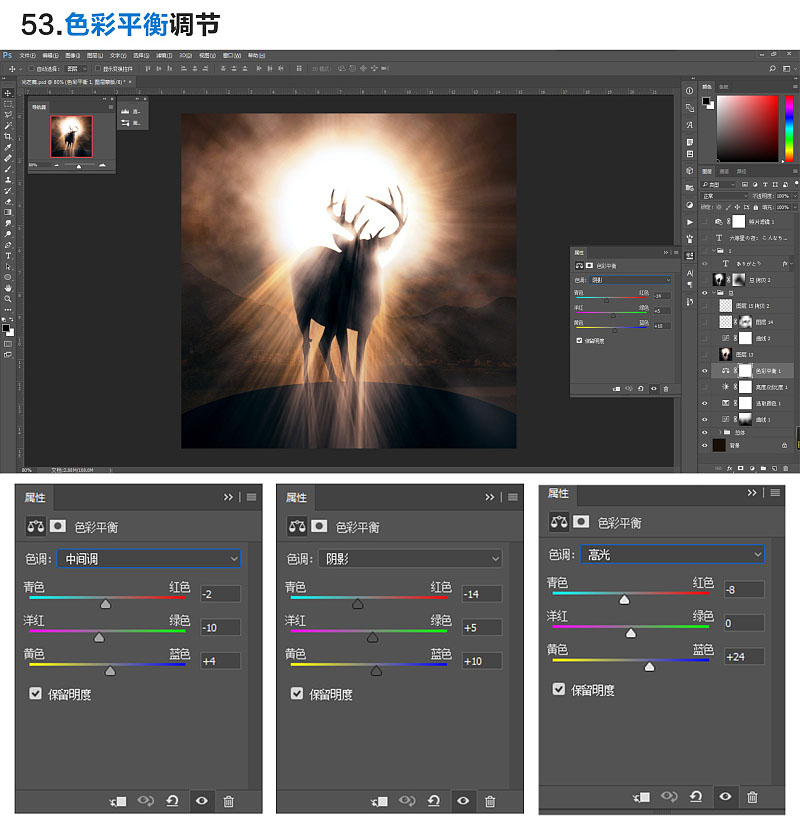
Task: Click the cyan-red slider in midtones panel
Action: tap(108, 598)
